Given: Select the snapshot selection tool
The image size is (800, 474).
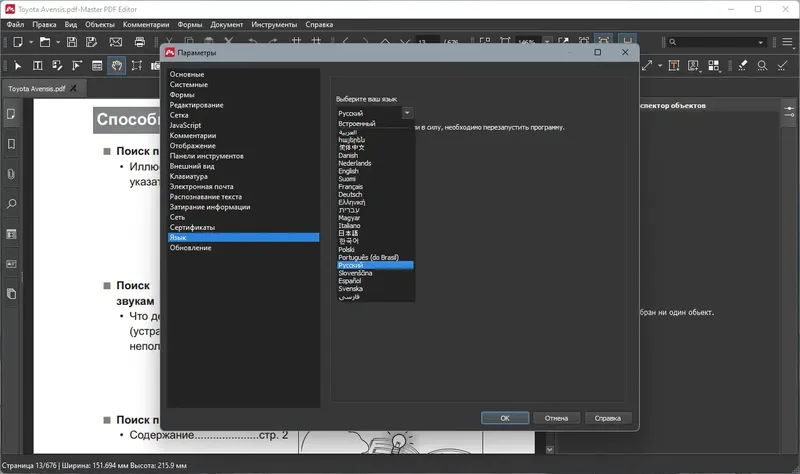Looking at the screenshot, I should tap(137, 65).
